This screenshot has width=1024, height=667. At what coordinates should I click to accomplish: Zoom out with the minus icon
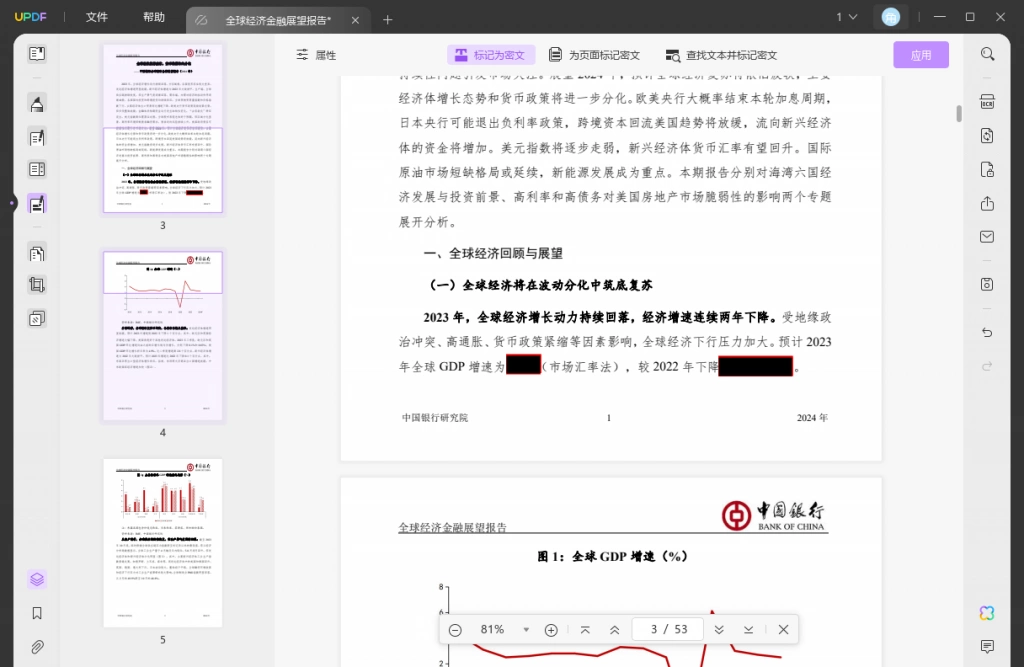click(455, 630)
